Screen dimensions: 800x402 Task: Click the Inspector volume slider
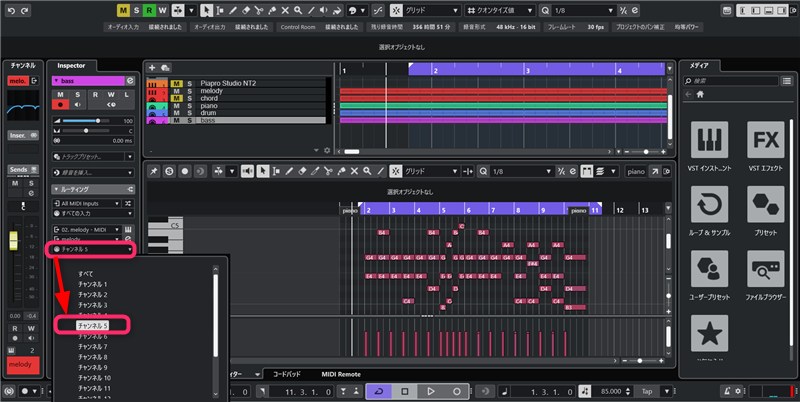[x=87, y=121]
